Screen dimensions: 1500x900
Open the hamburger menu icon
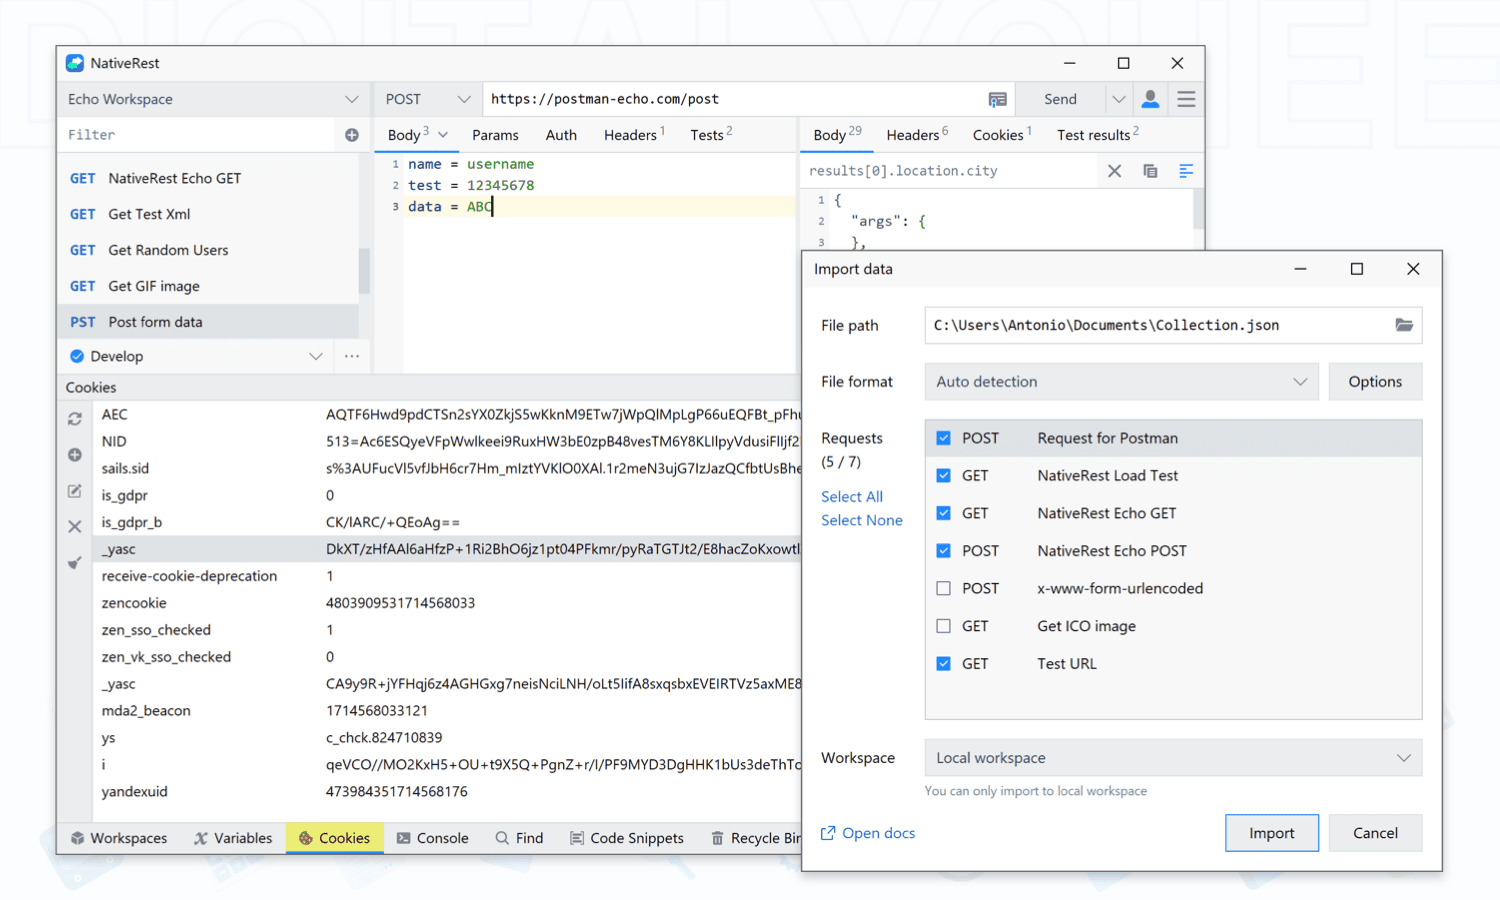pyautogui.click(x=1186, y=99)
